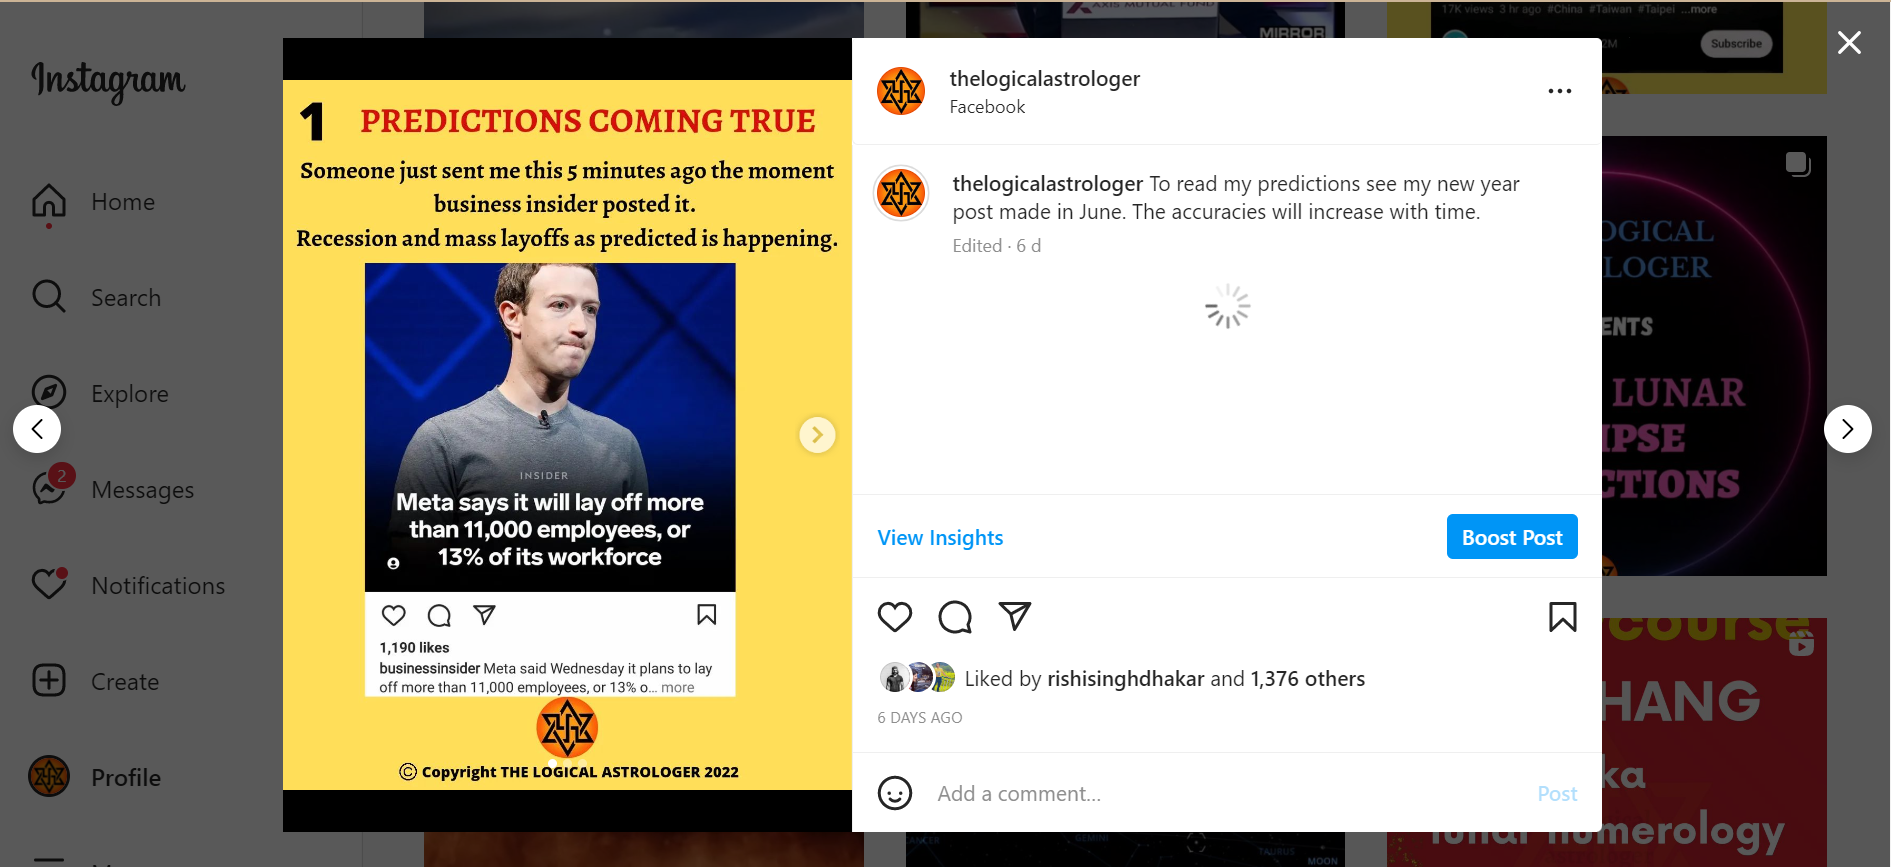Click liker avatars beside Liked by
Screen dimensions: 1891x867
[x=917, y=678]
